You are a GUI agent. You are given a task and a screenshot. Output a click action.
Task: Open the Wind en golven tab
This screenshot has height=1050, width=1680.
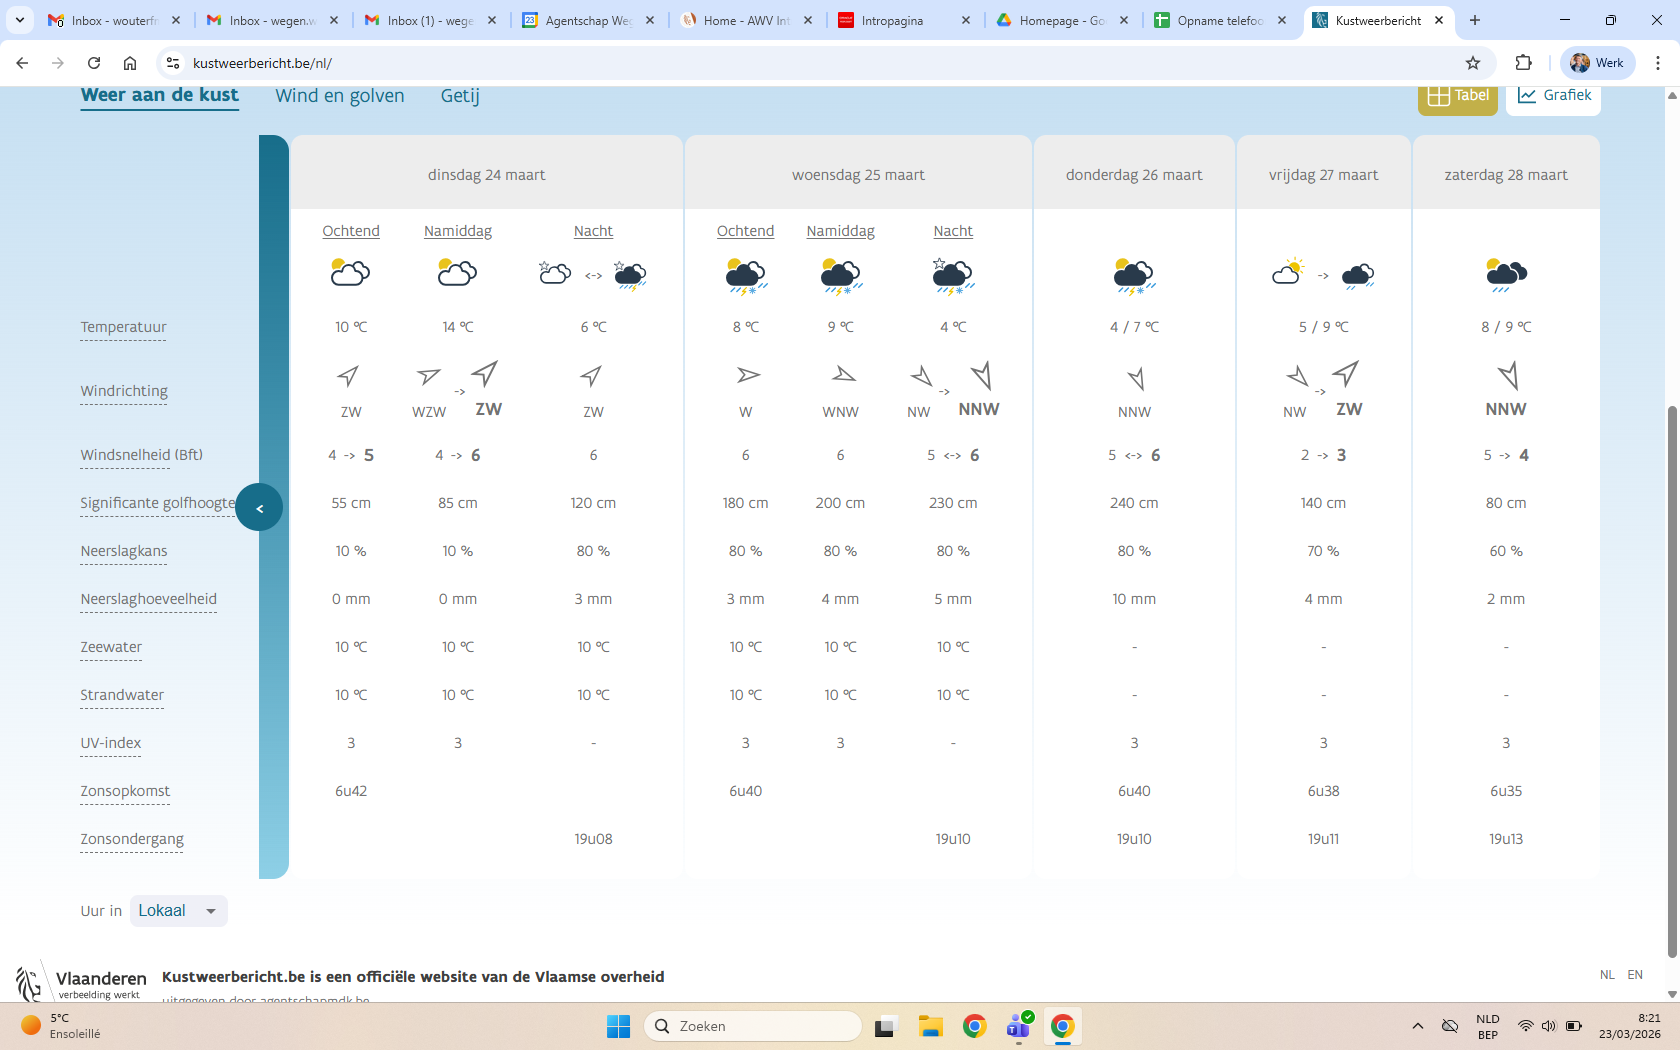[x=340, y=96]
